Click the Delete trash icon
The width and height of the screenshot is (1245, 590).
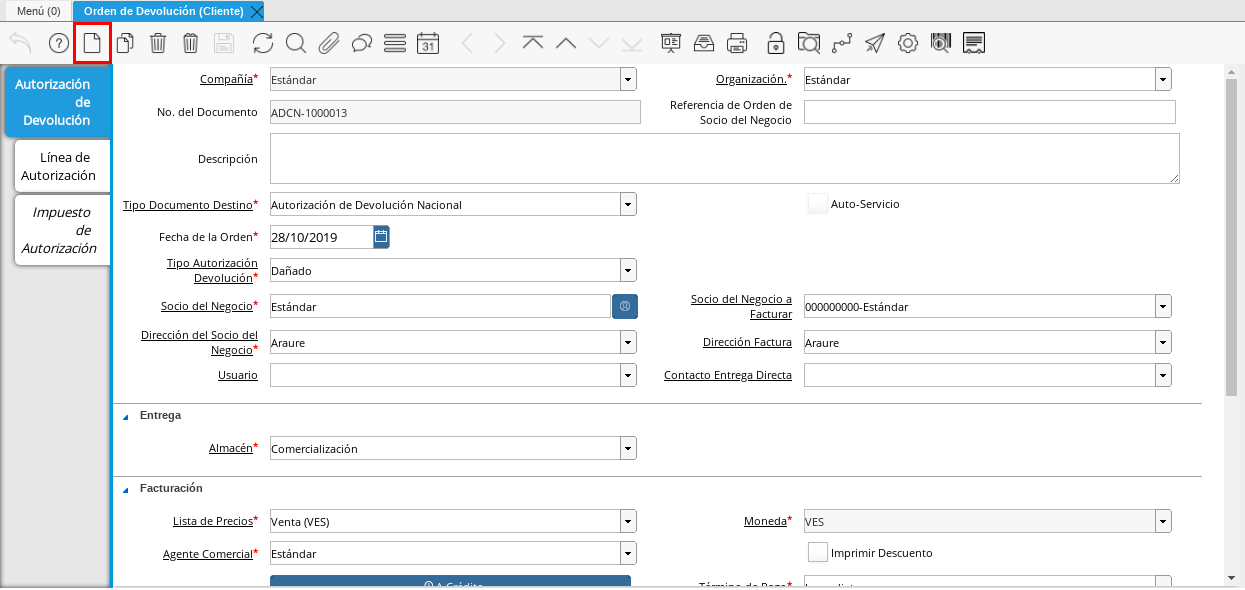(158, 43)
